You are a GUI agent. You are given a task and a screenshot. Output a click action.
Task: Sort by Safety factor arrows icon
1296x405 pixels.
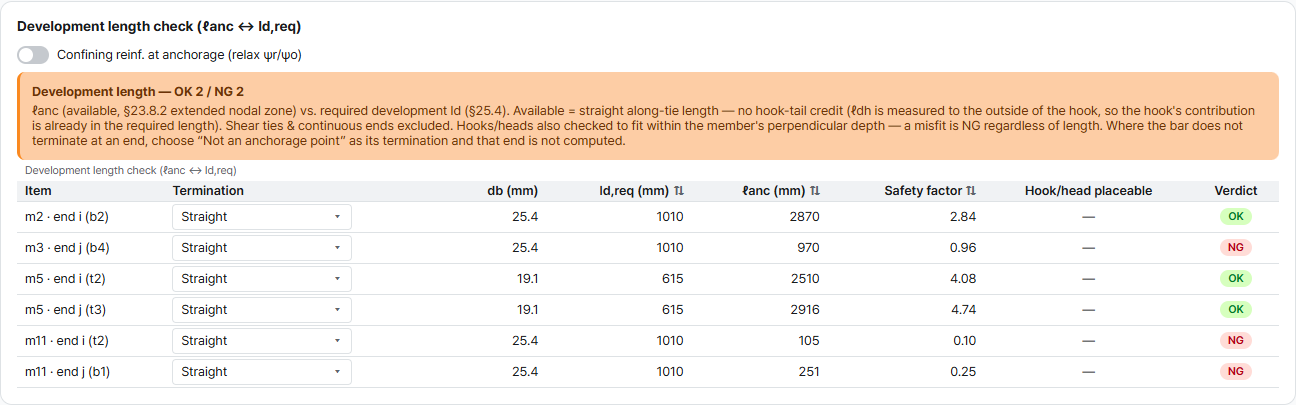[x=971, y=191]
